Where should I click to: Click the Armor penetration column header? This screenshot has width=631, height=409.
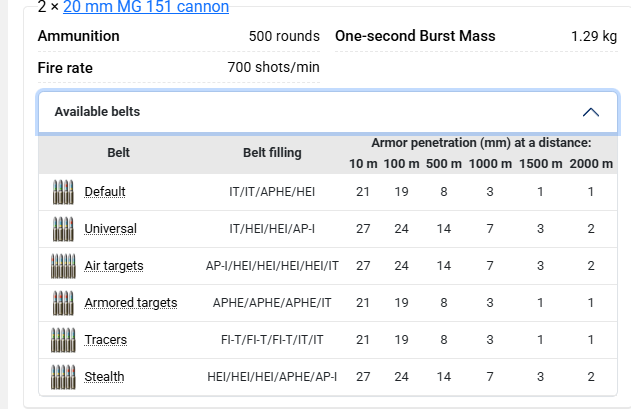pos(481,143)
